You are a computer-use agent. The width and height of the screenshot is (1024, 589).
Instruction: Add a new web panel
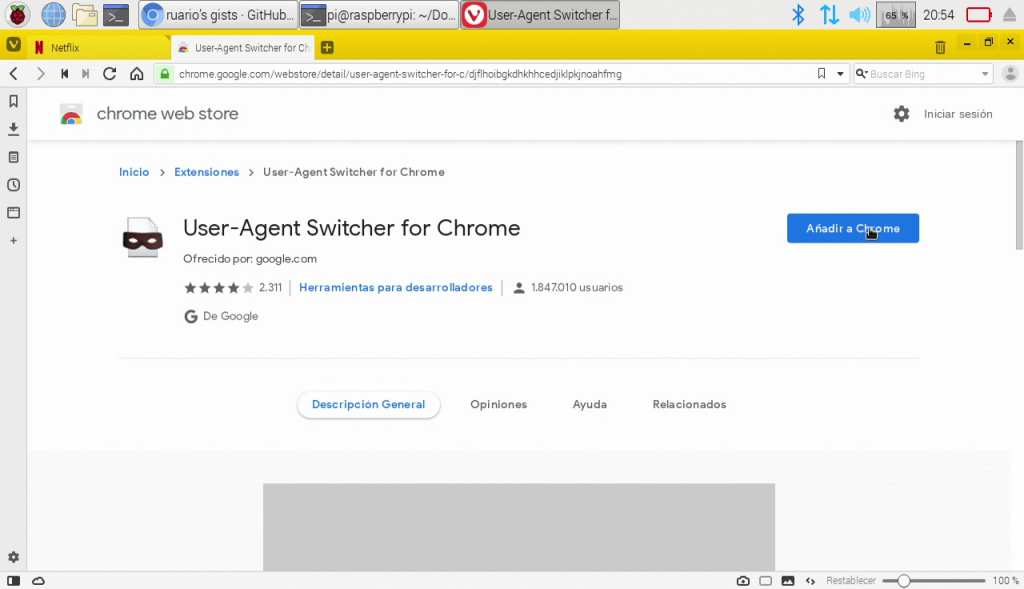(13, 241)
